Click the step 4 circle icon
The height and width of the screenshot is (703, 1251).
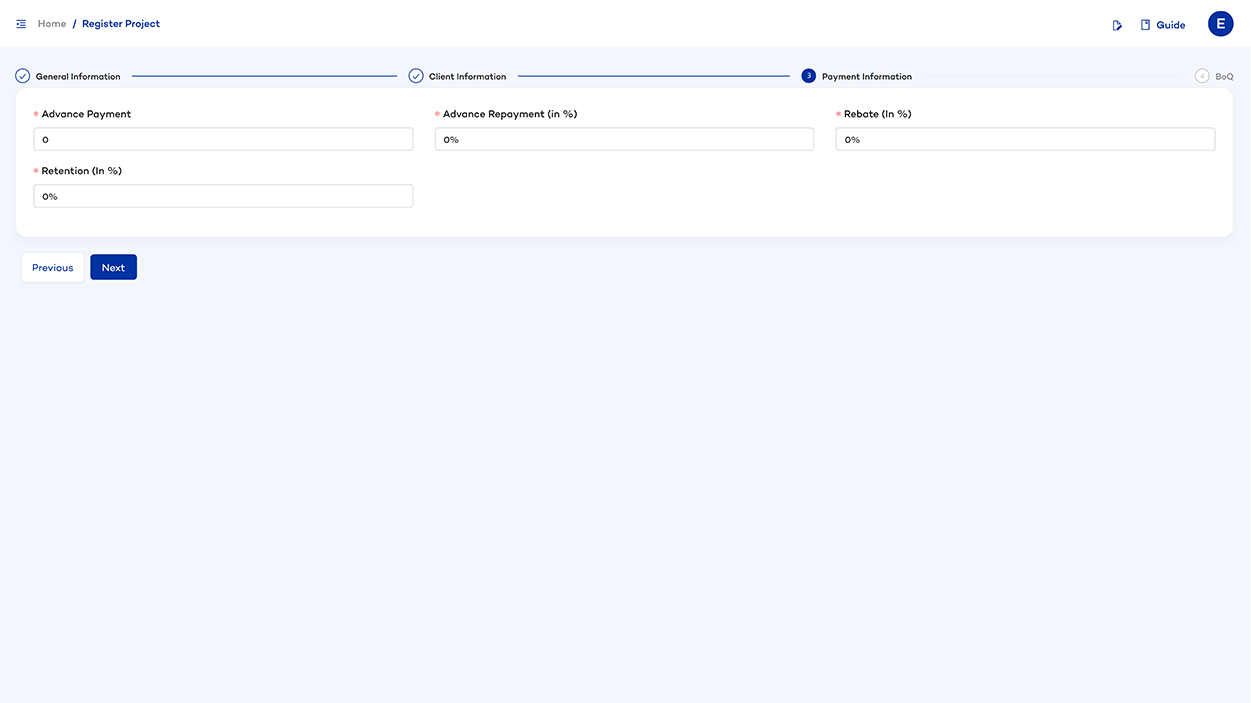tap(1202, 76)
